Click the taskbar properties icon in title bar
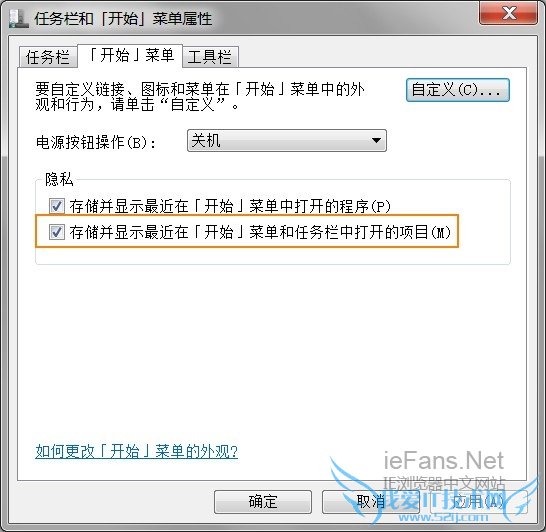Screen dimensions: 546x532 click(18, 18)
